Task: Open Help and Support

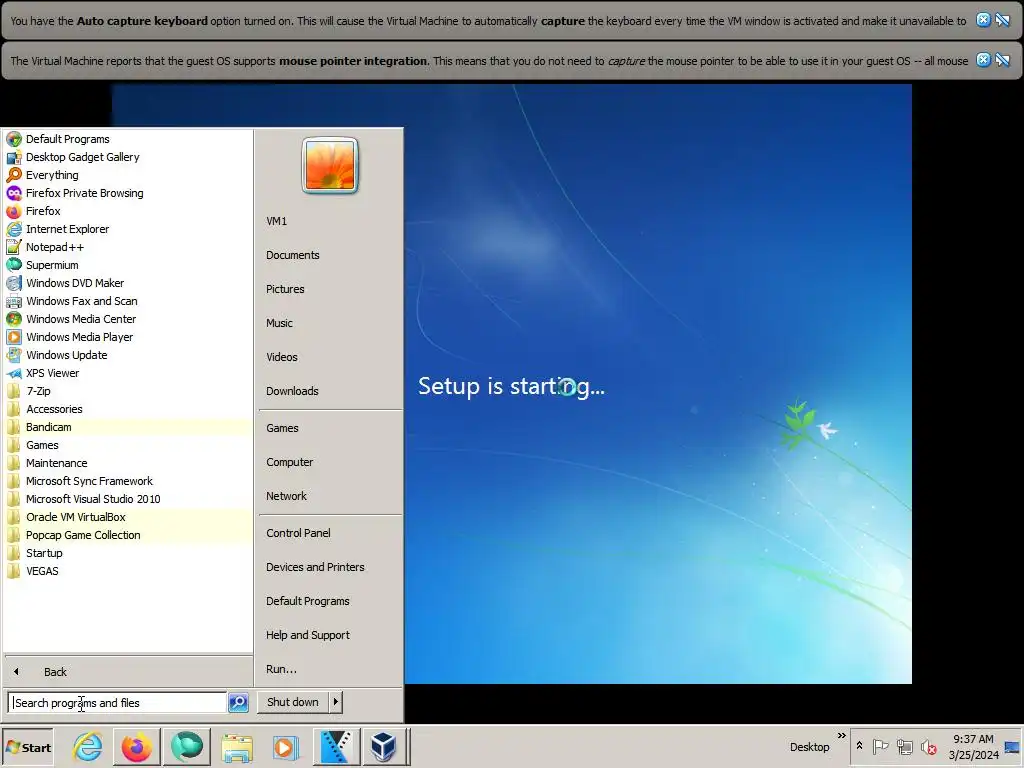Action: coord(328,635)
